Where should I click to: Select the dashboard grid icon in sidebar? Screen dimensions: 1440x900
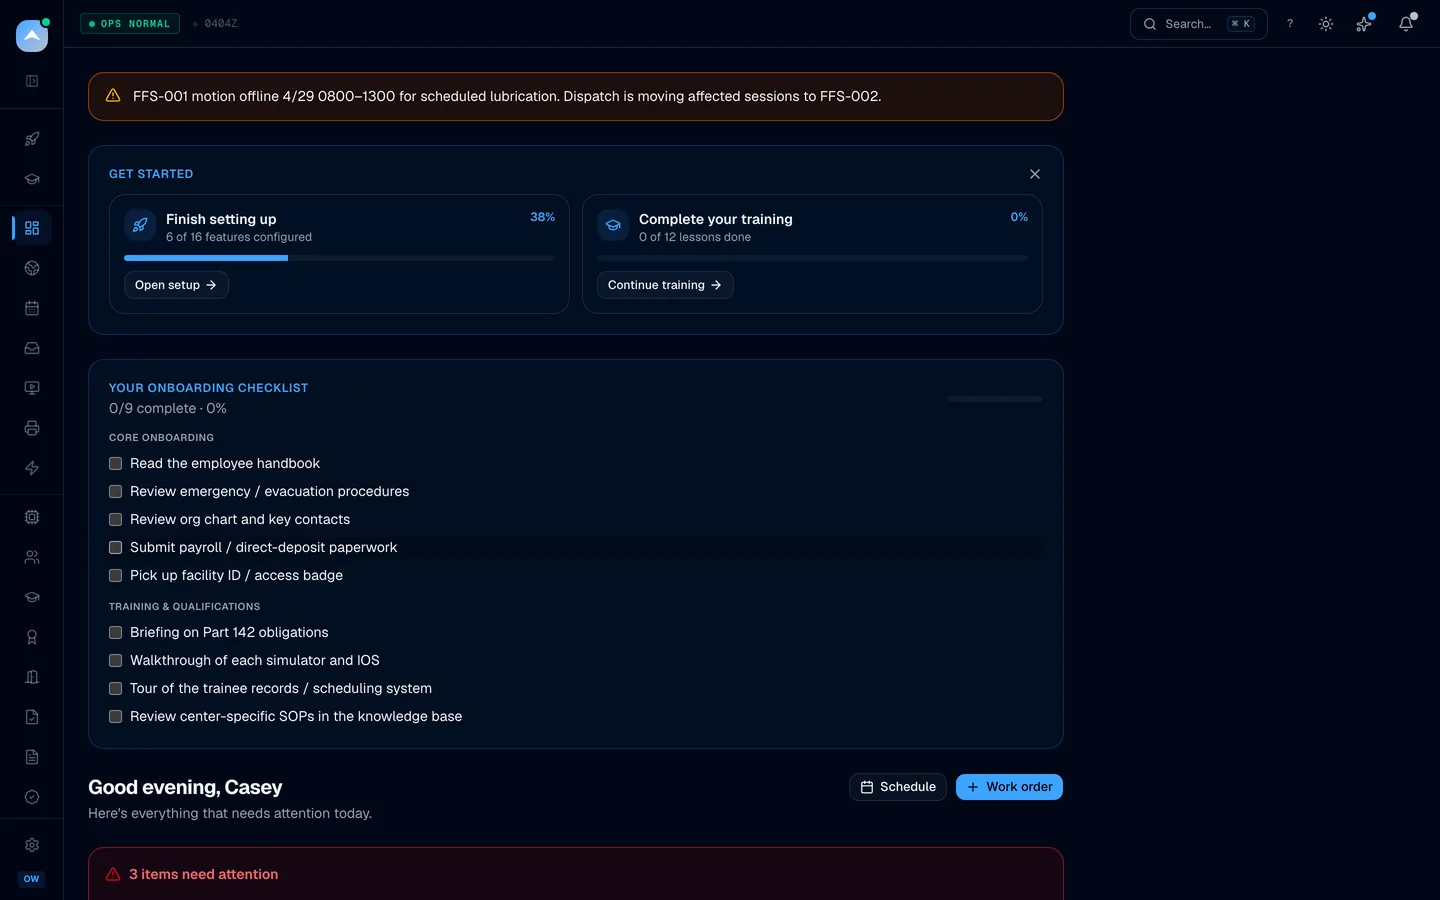(32, 228)
